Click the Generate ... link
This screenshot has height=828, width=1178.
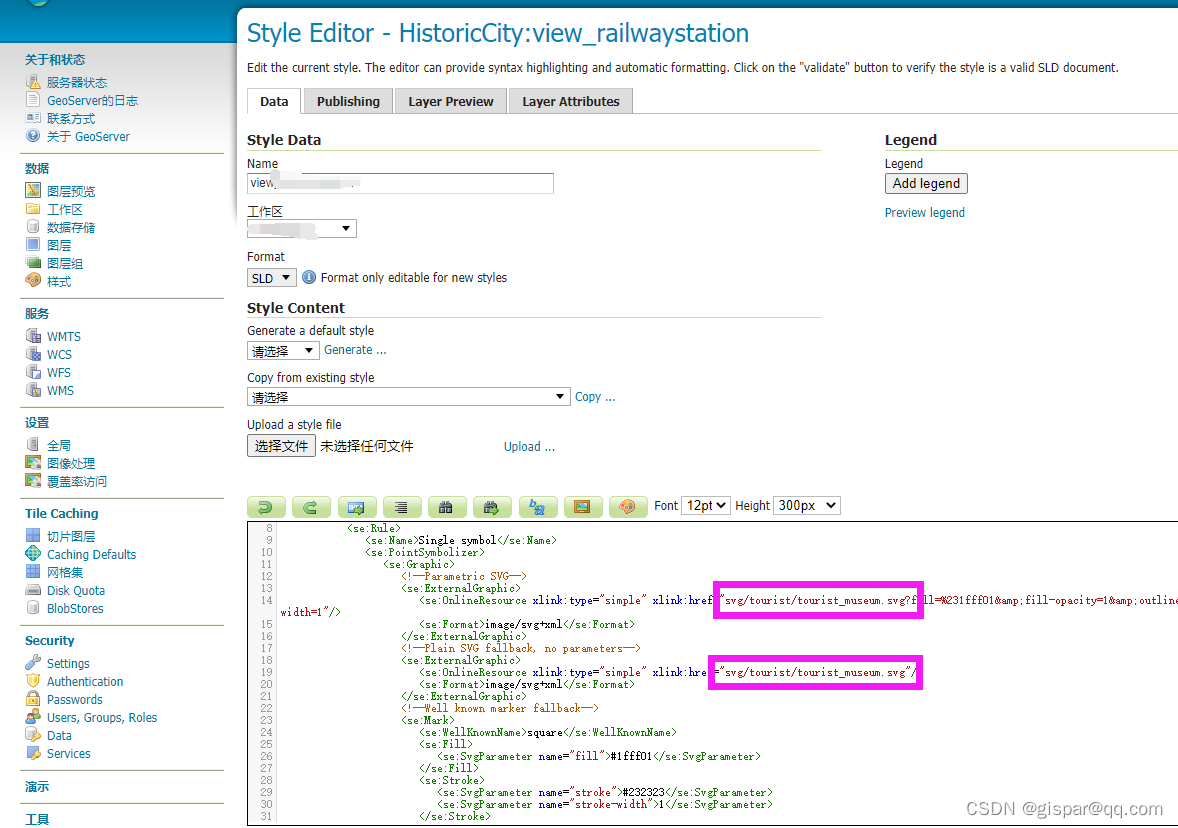click(355, 350)
